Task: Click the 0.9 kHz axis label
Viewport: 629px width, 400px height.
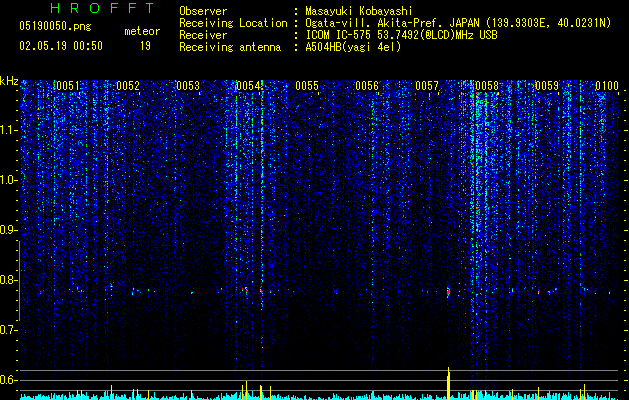Action: point(9,230)
